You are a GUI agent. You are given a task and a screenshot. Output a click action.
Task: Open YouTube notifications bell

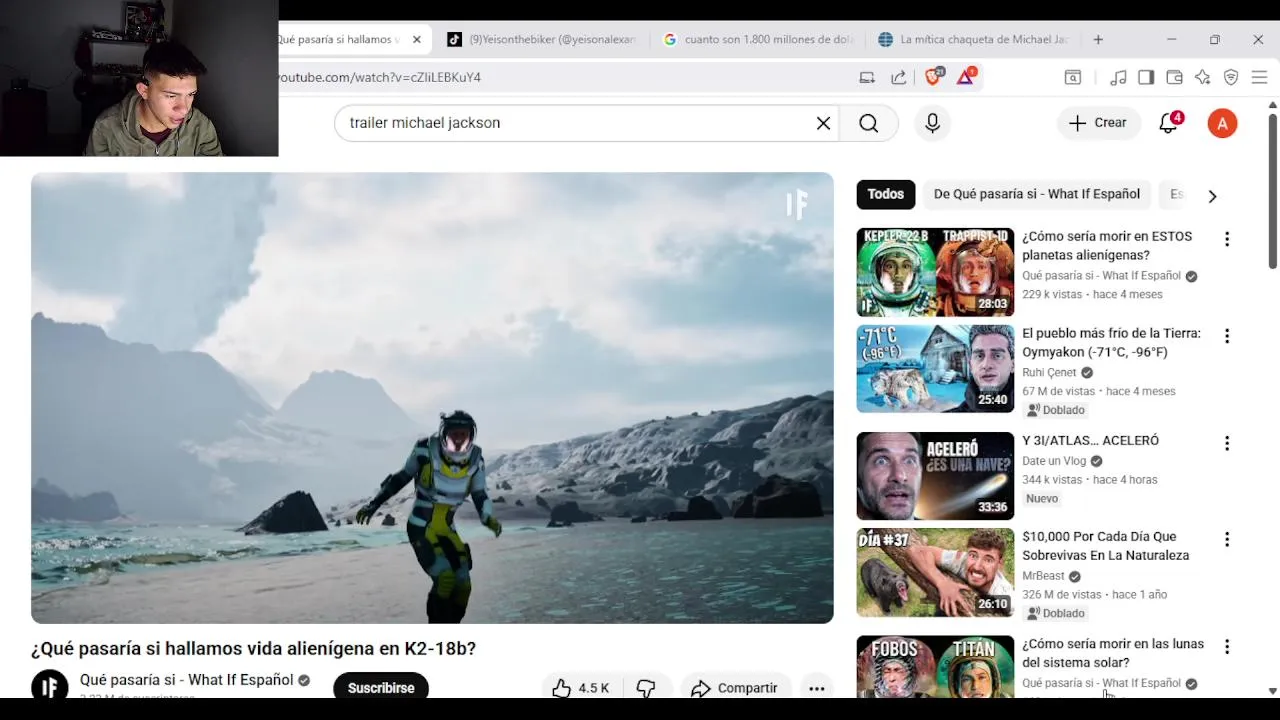click(1168, 123)
